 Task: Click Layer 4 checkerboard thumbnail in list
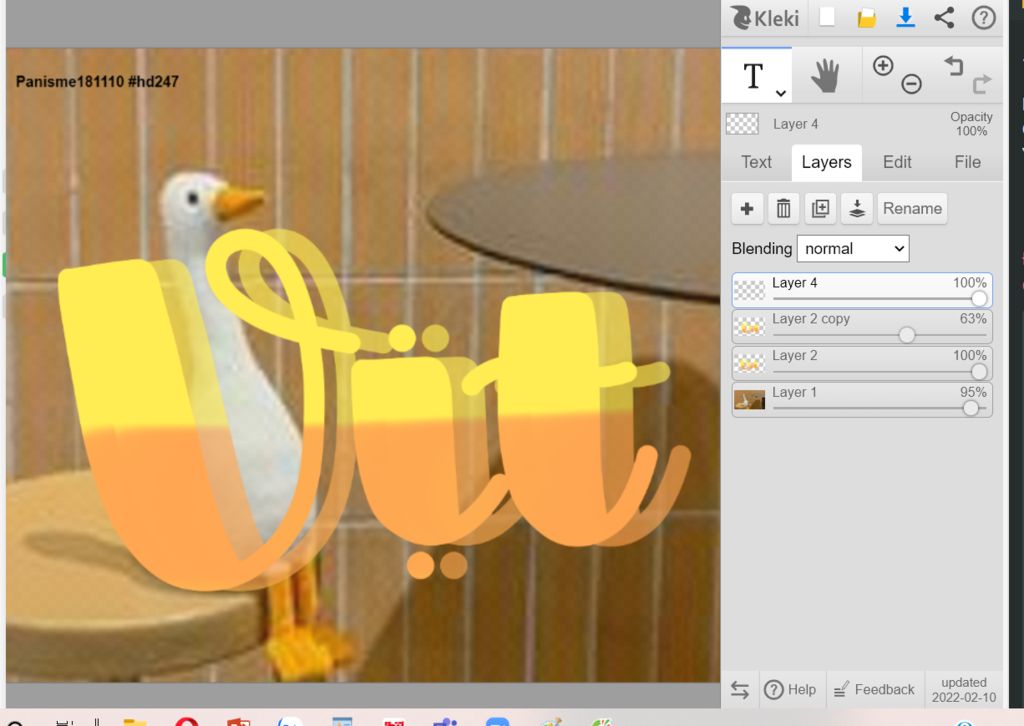pos(749,290)
